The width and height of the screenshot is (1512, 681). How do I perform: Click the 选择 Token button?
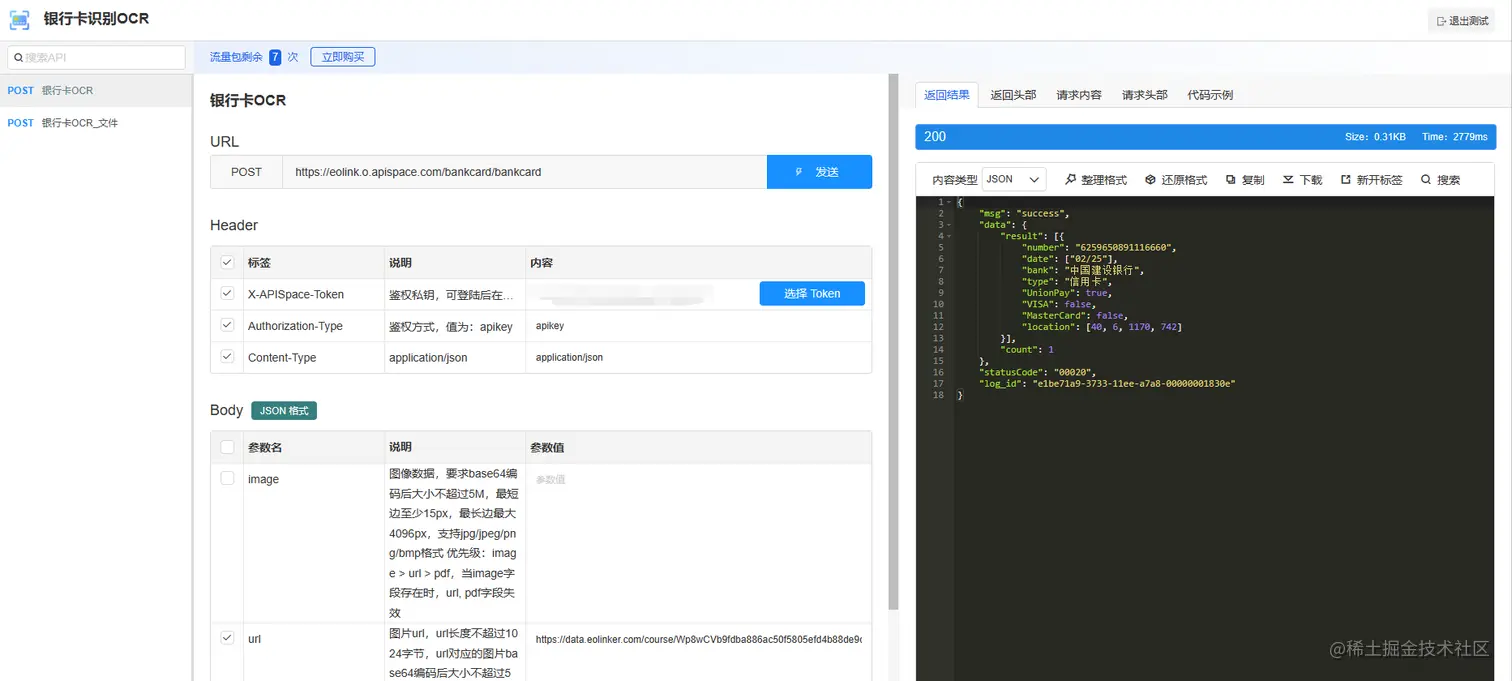tap(812, 293)
